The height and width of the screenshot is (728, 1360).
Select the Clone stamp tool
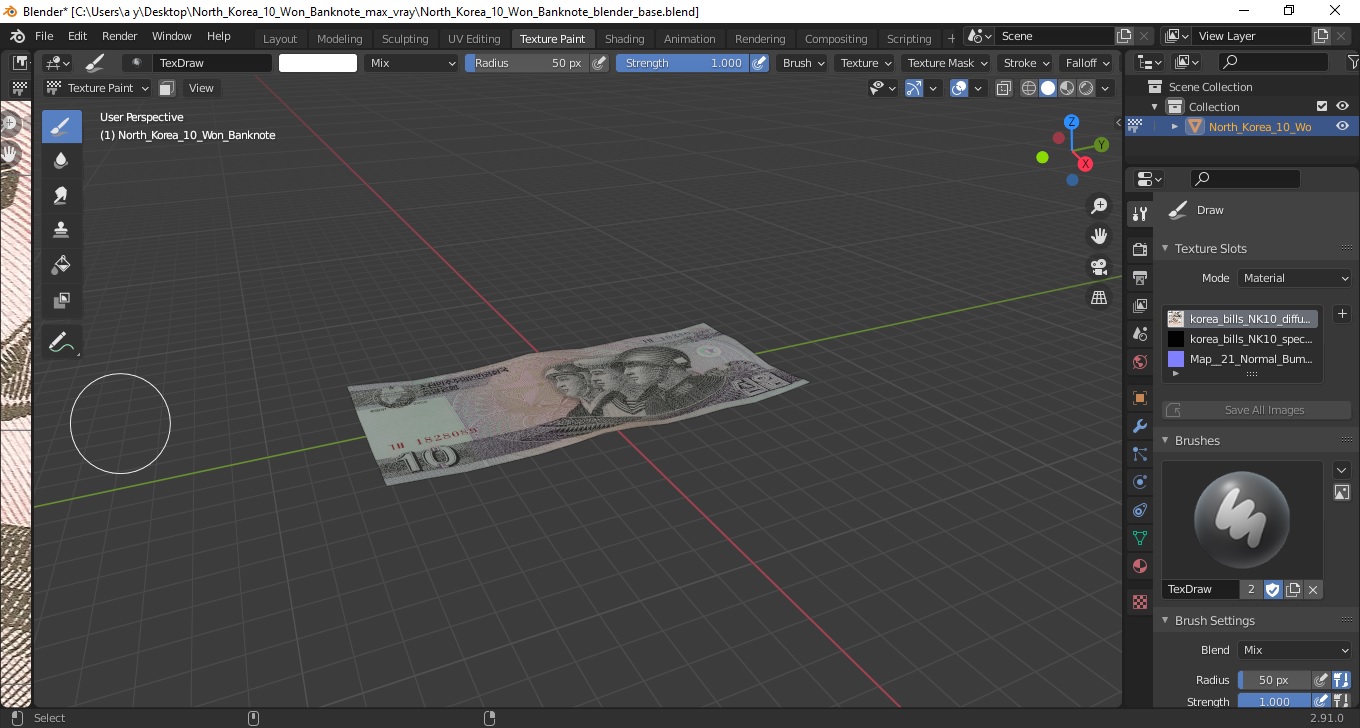pos(61,230)
